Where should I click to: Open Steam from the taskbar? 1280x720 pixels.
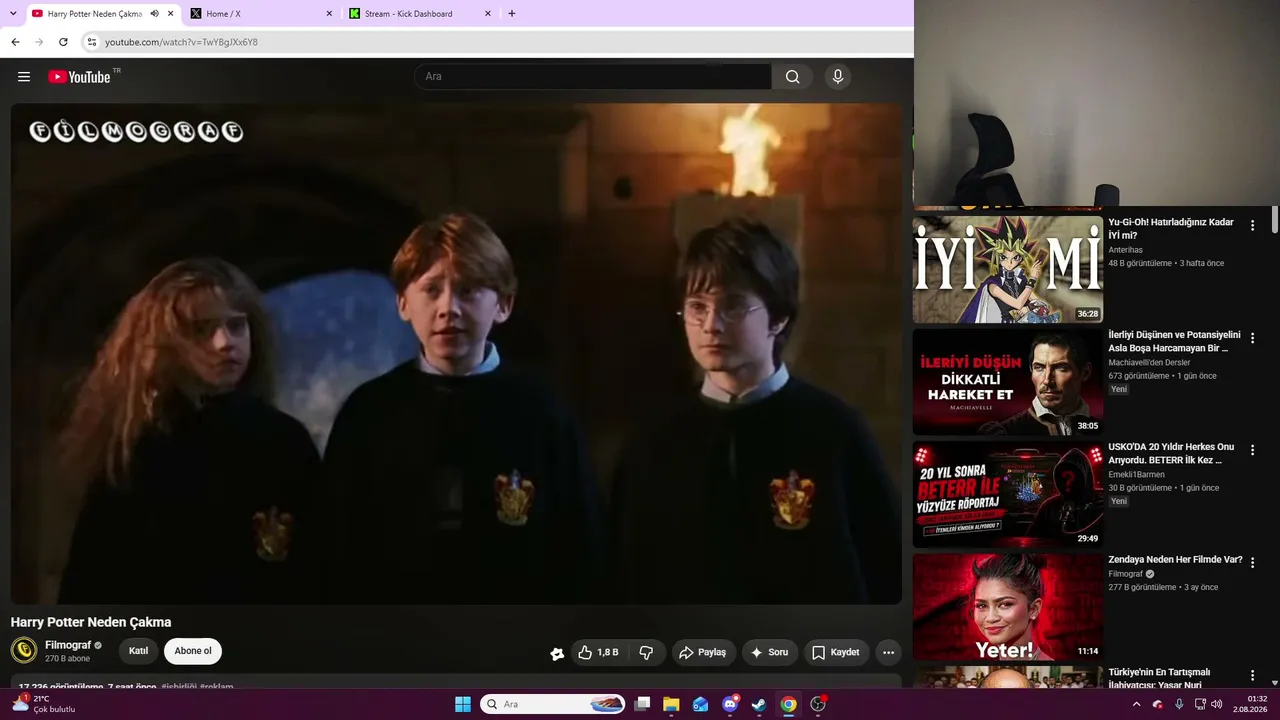click(x=759, y=704)
